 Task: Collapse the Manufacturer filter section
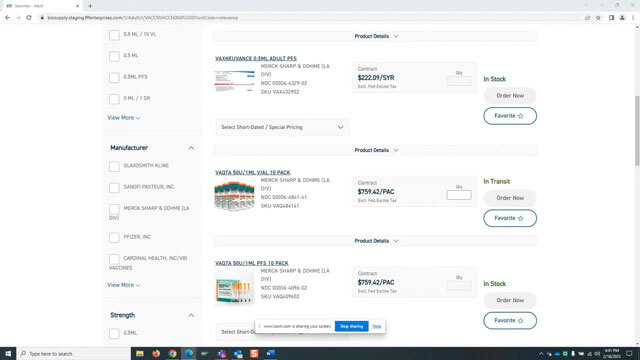[191, 148]
